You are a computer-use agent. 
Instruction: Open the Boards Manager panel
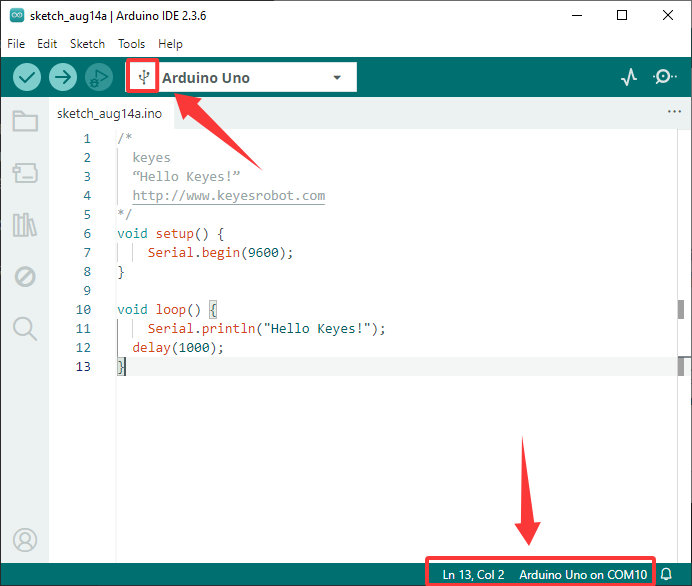25,173
